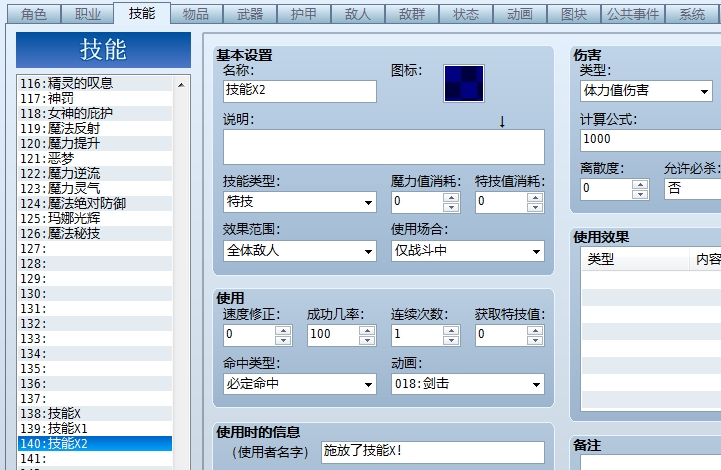The height and width of the screenshot is (470, 721).
Task: Click the 使用时的信息 message field
Action: (x=433, y=452)
